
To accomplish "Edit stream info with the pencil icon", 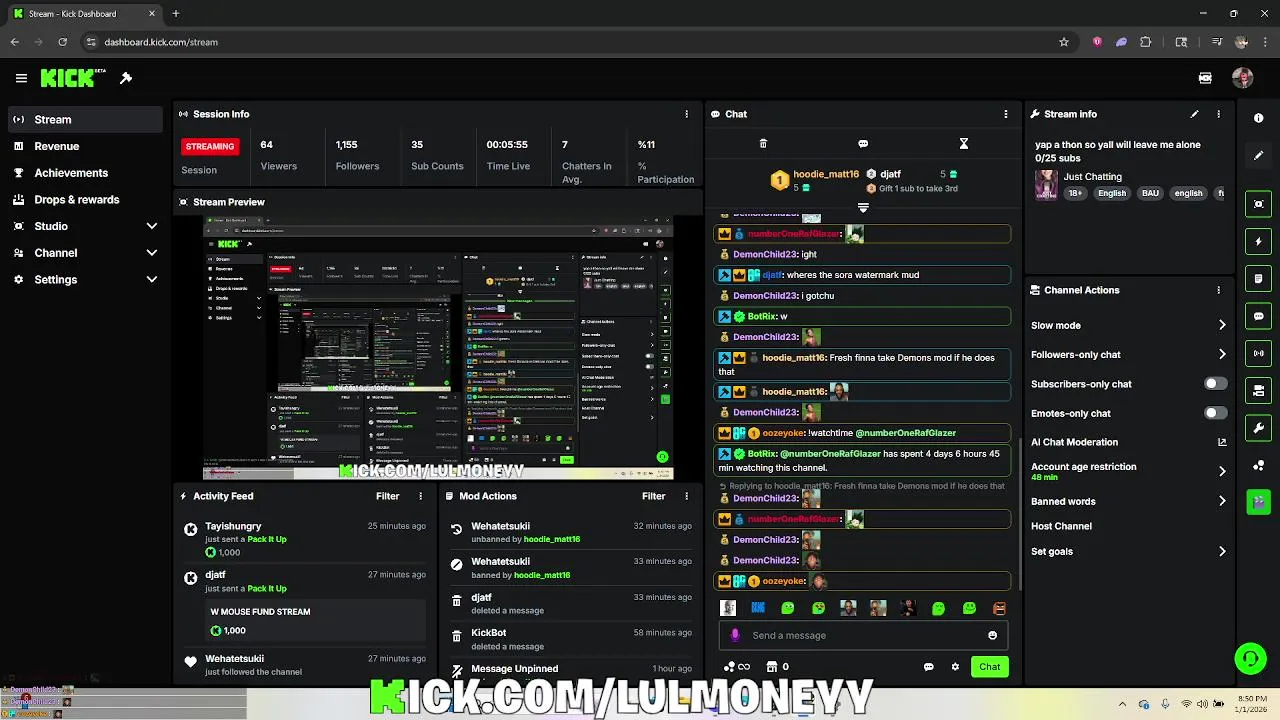I will 1194,114.
